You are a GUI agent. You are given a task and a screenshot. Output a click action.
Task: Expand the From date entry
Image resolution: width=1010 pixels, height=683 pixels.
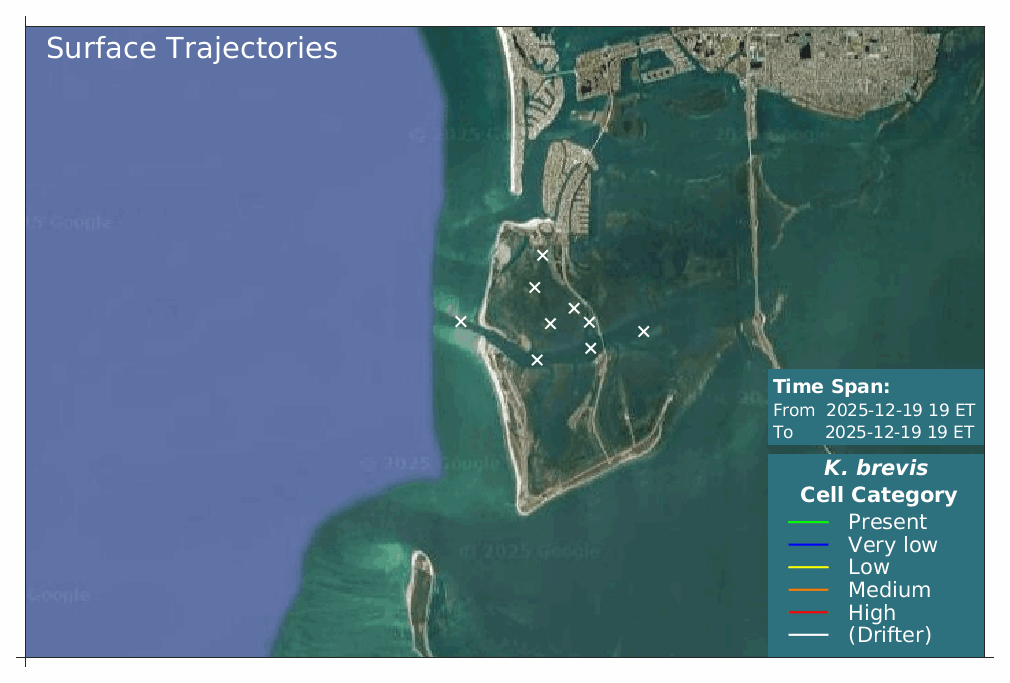click(x=875, y=409)
